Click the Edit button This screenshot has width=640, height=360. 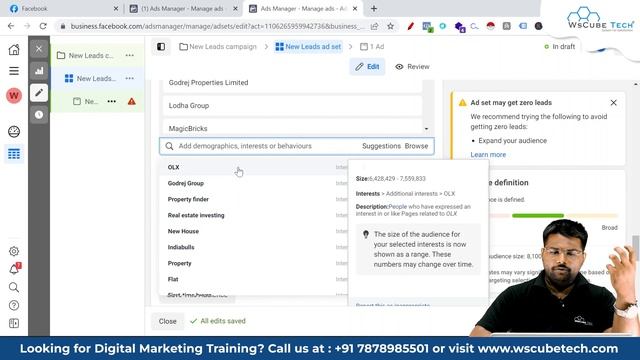[367, 67]
